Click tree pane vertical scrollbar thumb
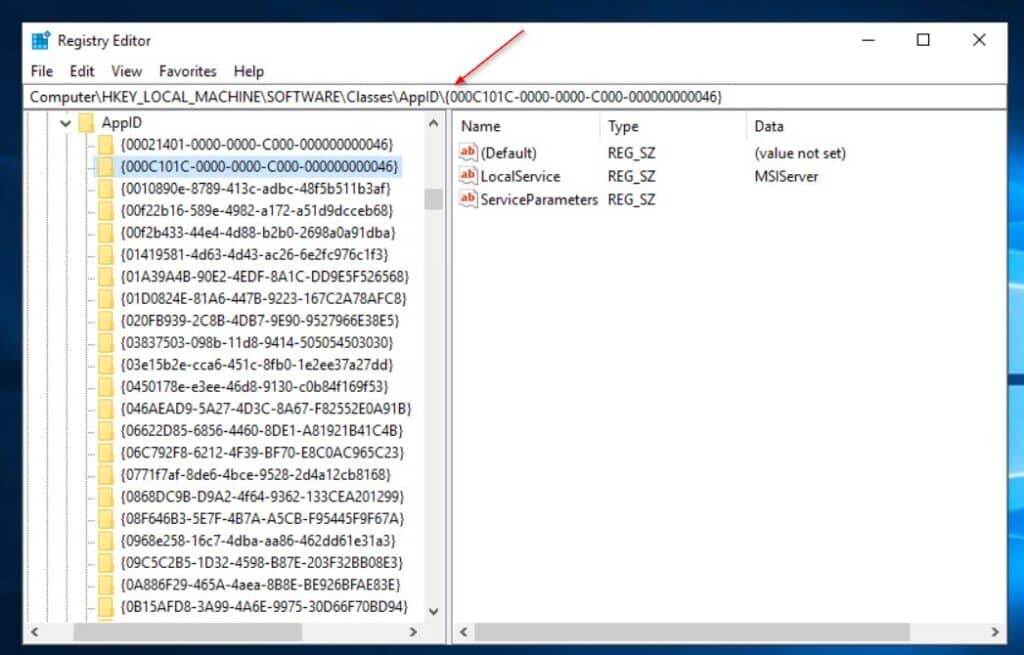 pyautogui.click(x=434, y=199)
